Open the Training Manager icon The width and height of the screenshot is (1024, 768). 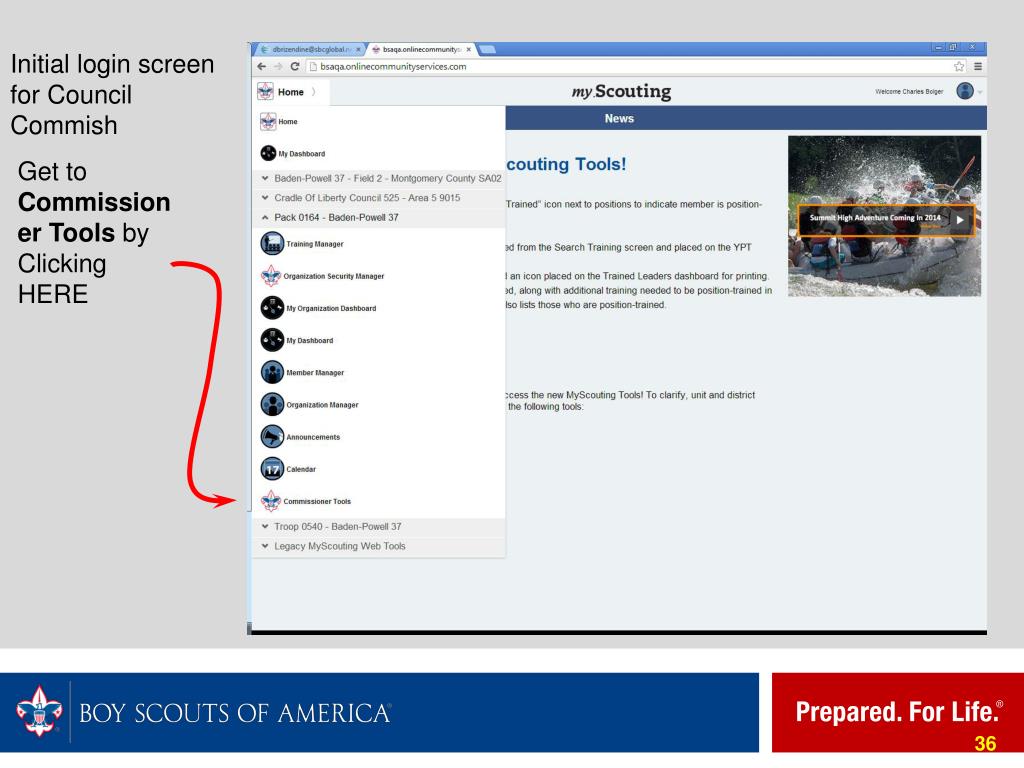point(272,244)
